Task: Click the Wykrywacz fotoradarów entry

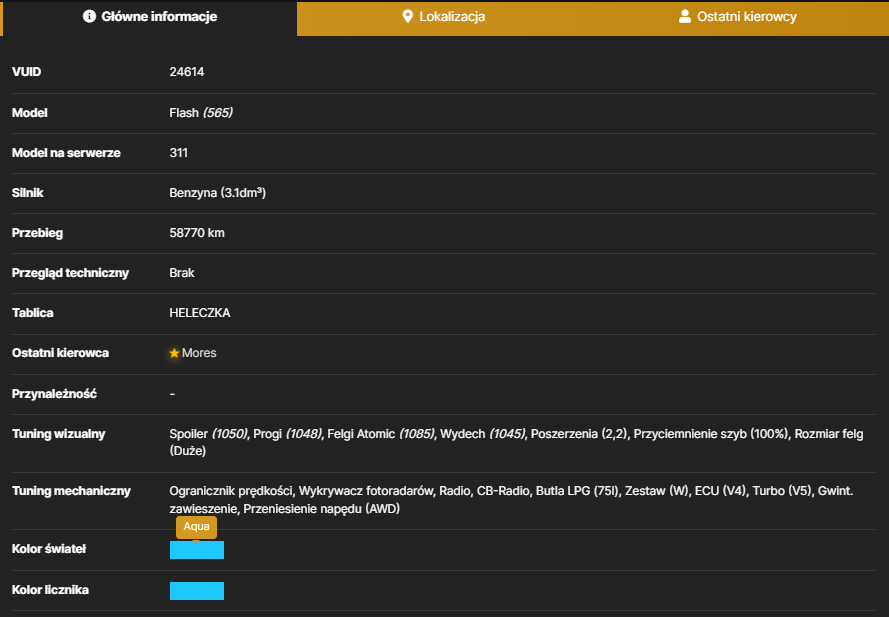Action: 366,491
